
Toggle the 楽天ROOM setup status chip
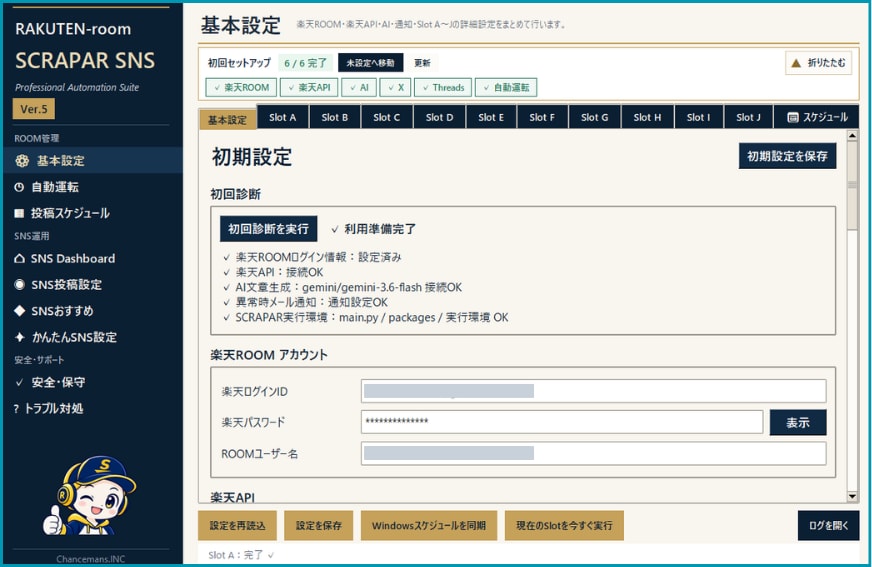241,87
